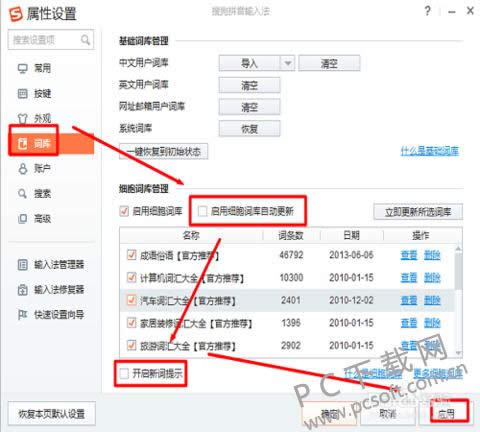
Task: Open the 什么是基础词库 help link
Action: pos(430,151)
